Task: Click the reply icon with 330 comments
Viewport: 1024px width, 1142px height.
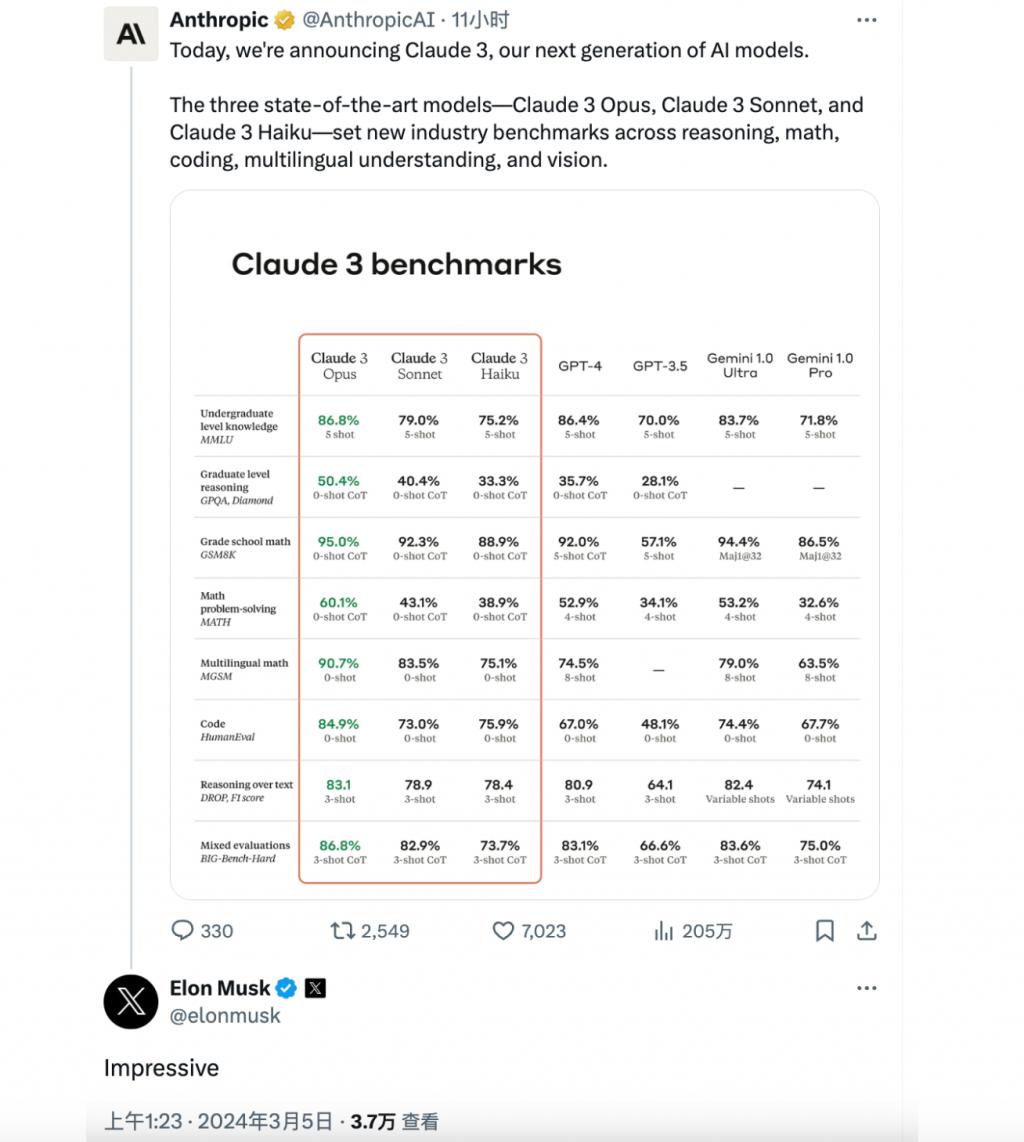Action: pyautogui.click(x=182, y=930)
